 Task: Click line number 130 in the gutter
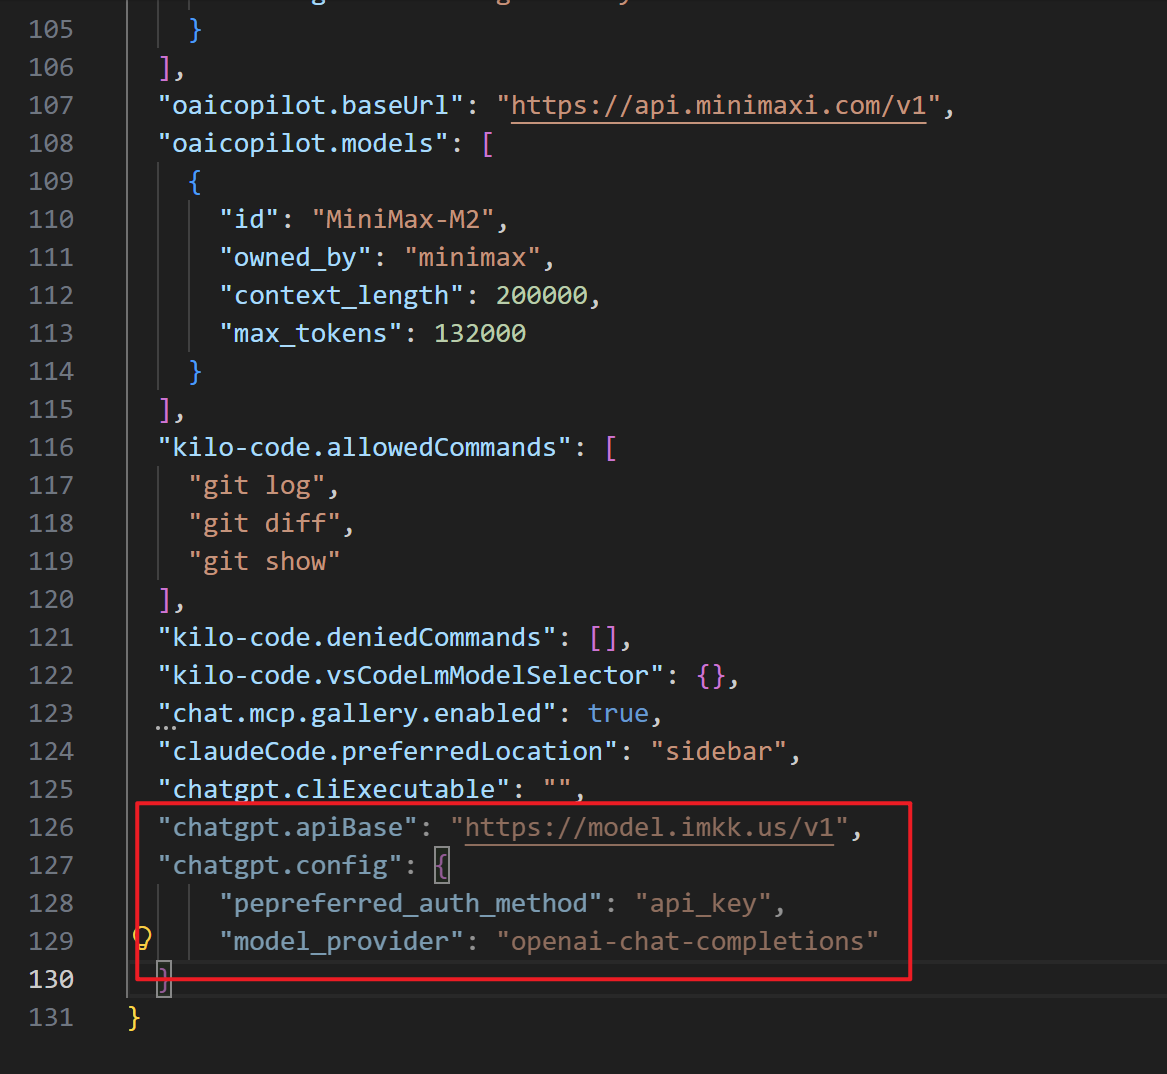click(x=51, y=979)
